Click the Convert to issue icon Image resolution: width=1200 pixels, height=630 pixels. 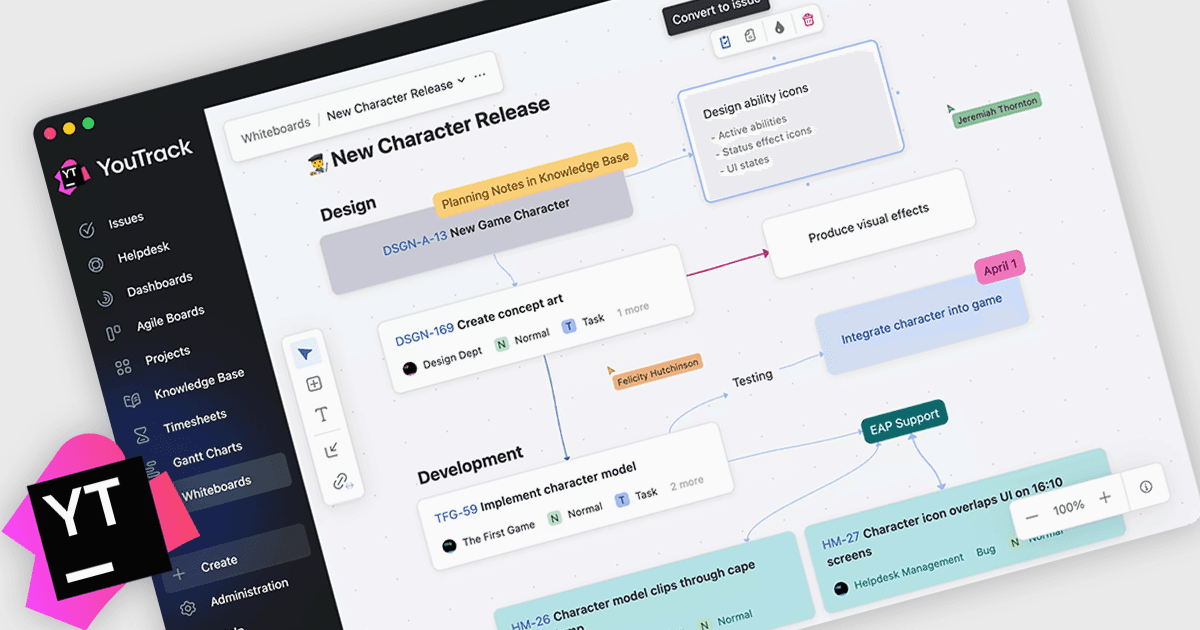click(x=725, y=40)
